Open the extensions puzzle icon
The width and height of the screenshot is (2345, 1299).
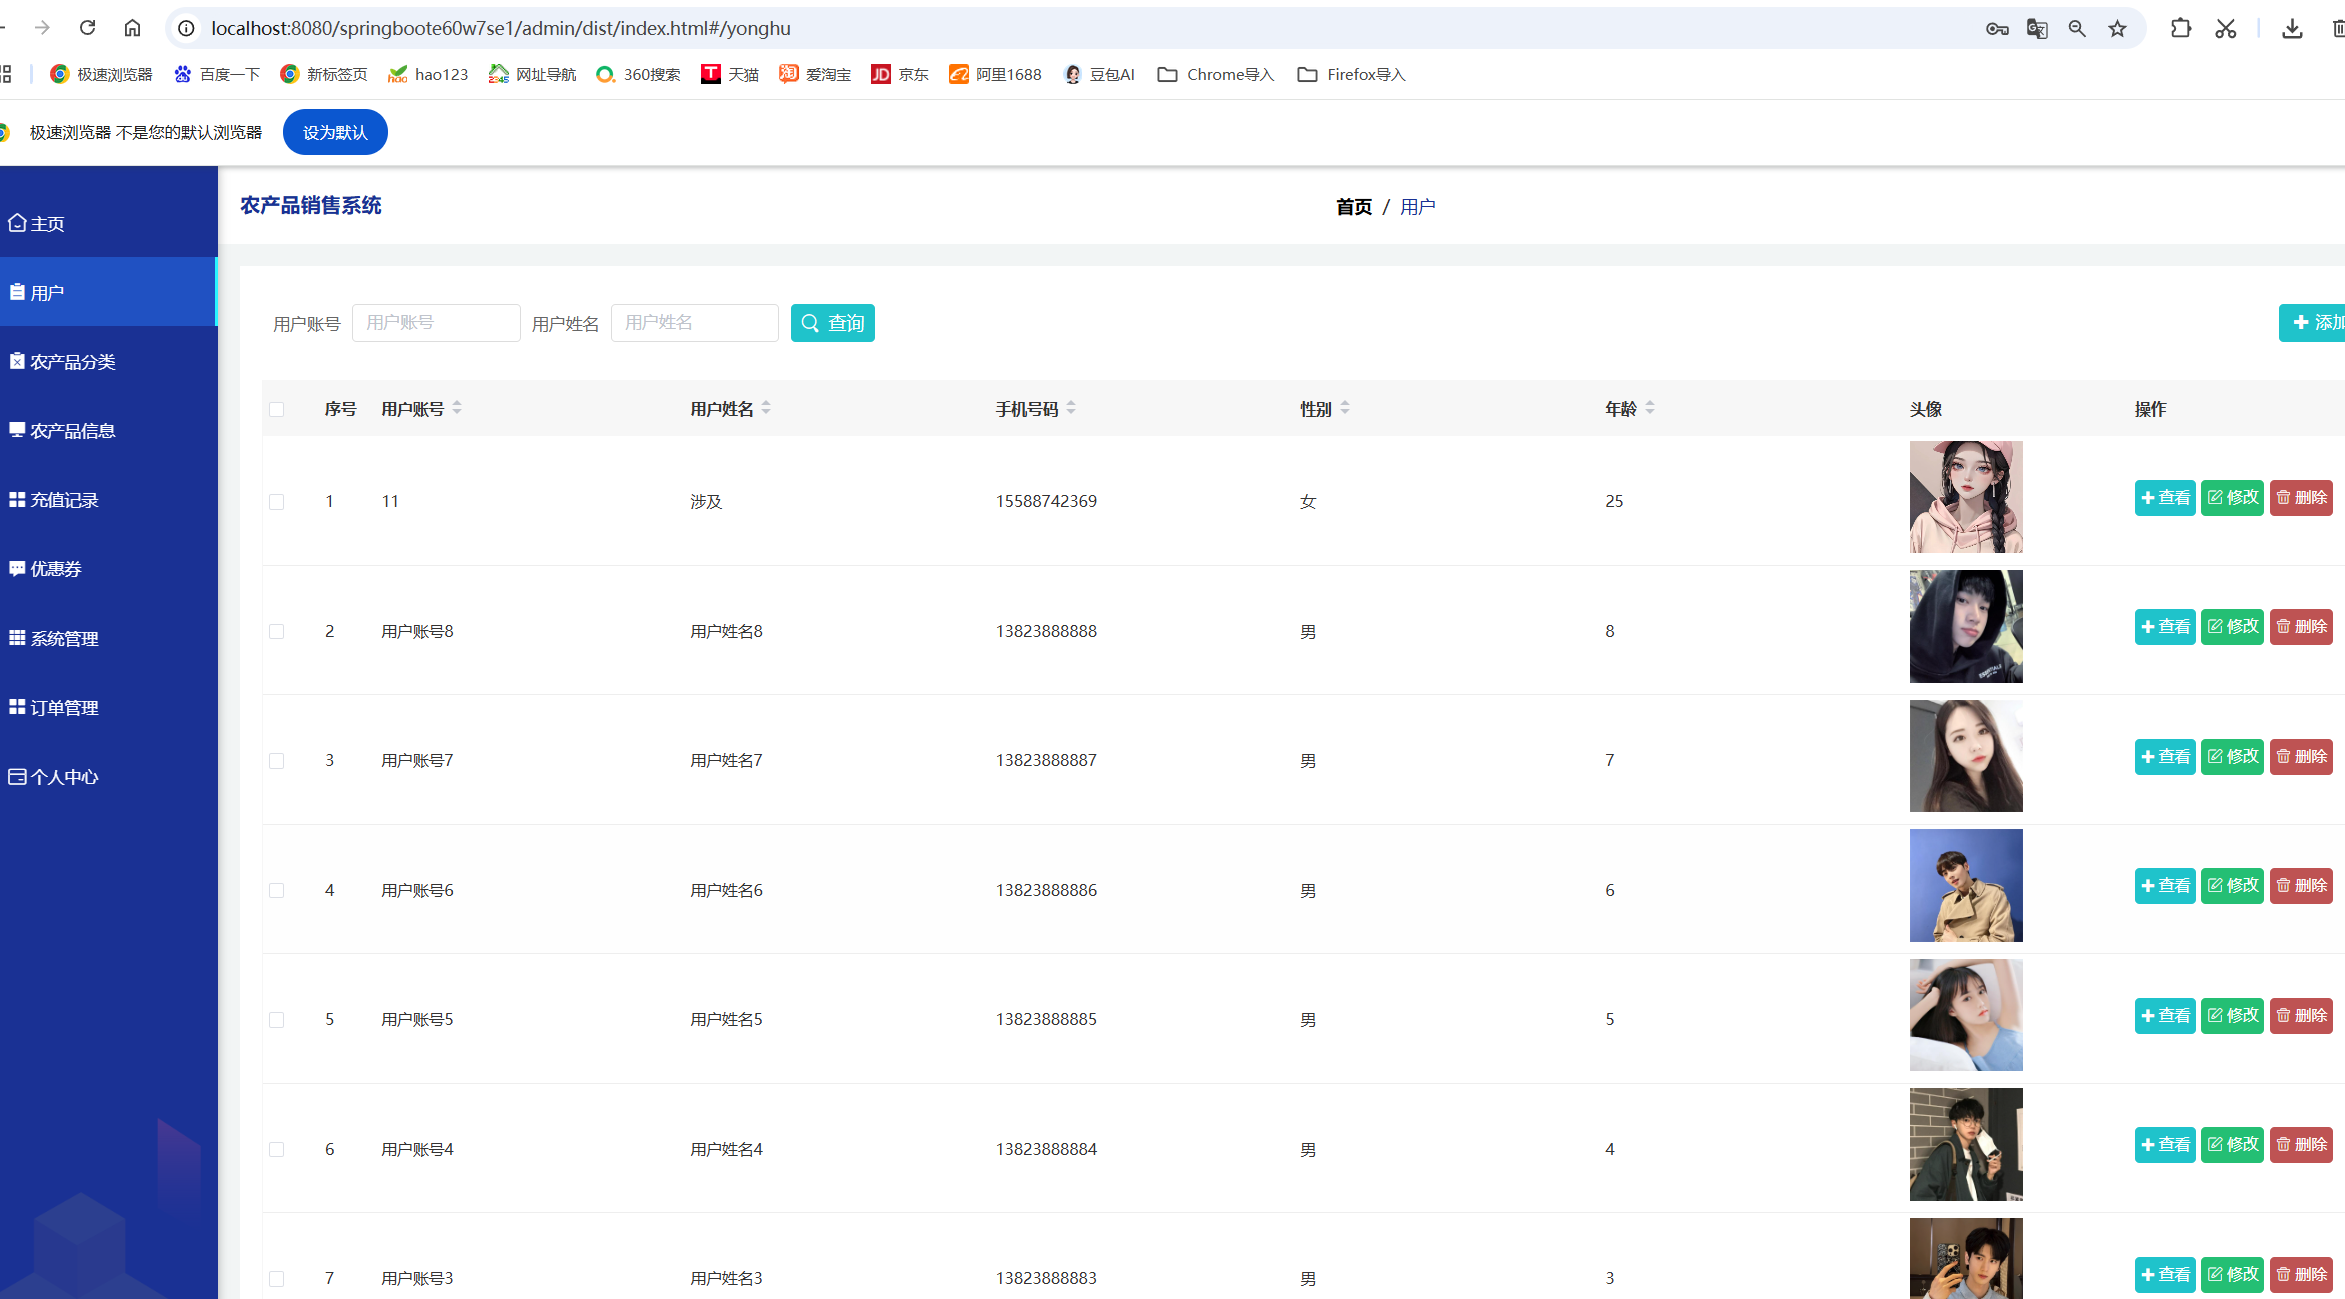[2180, 29]
